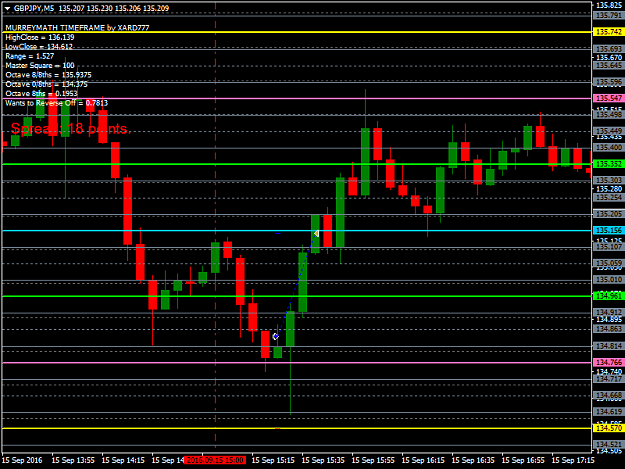Click the HighClose = 136.139 text
This screenshot has height=469, width=625.
[x=40, y=37]
